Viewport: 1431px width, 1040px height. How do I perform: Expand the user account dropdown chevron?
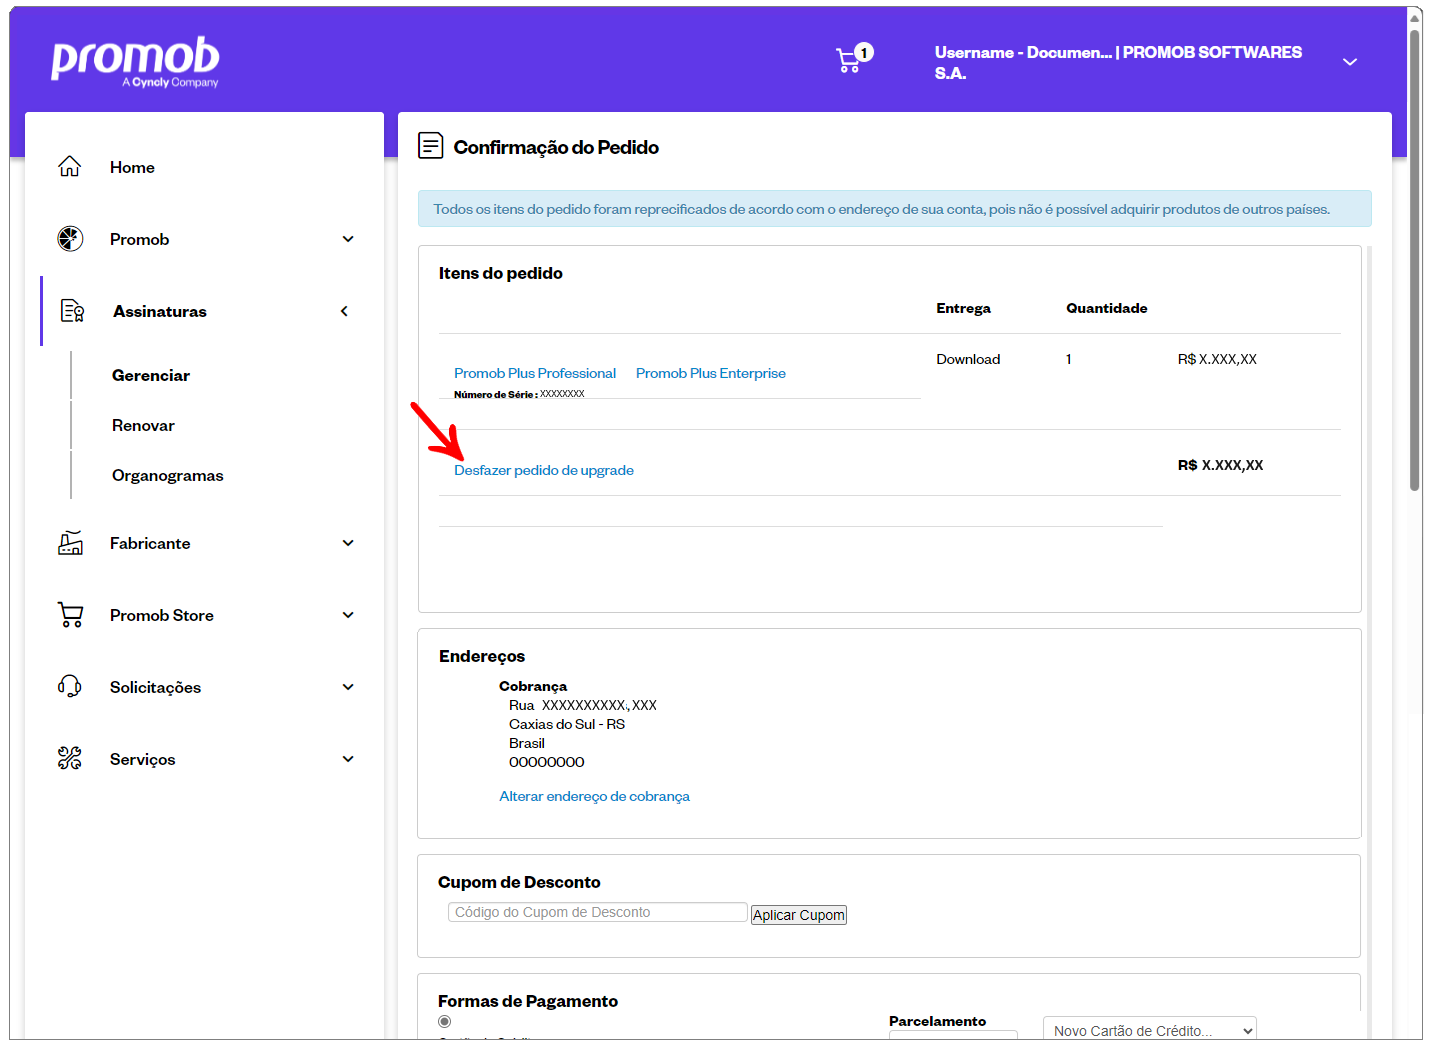point(1350,62)
